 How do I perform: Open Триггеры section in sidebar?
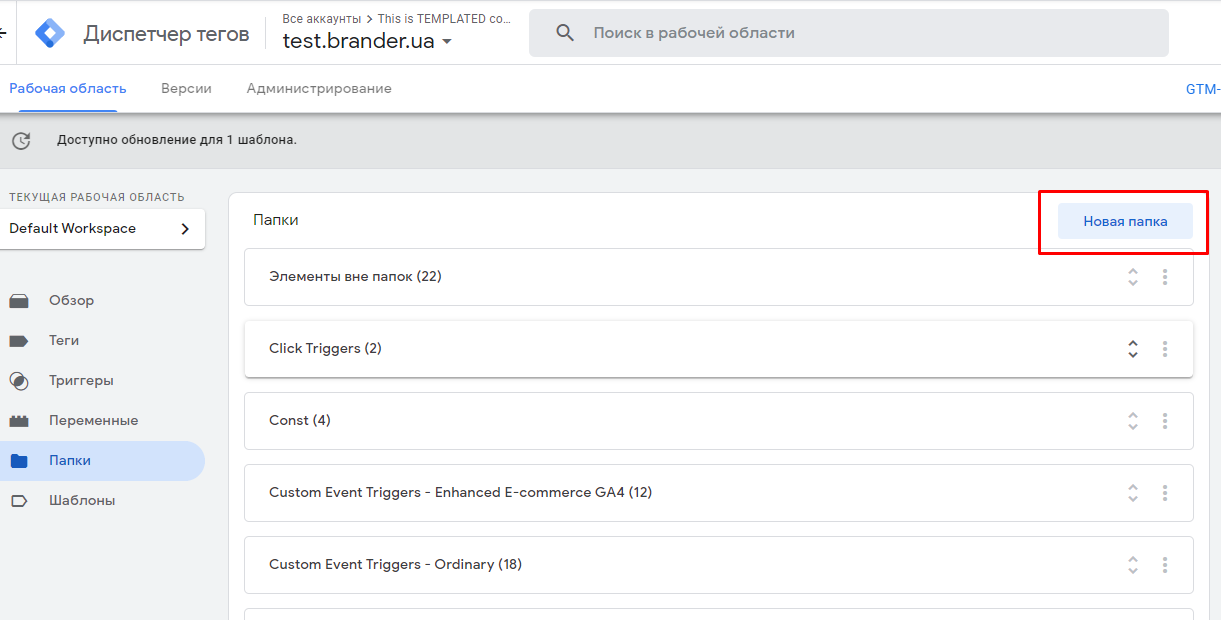pos(80,381)
